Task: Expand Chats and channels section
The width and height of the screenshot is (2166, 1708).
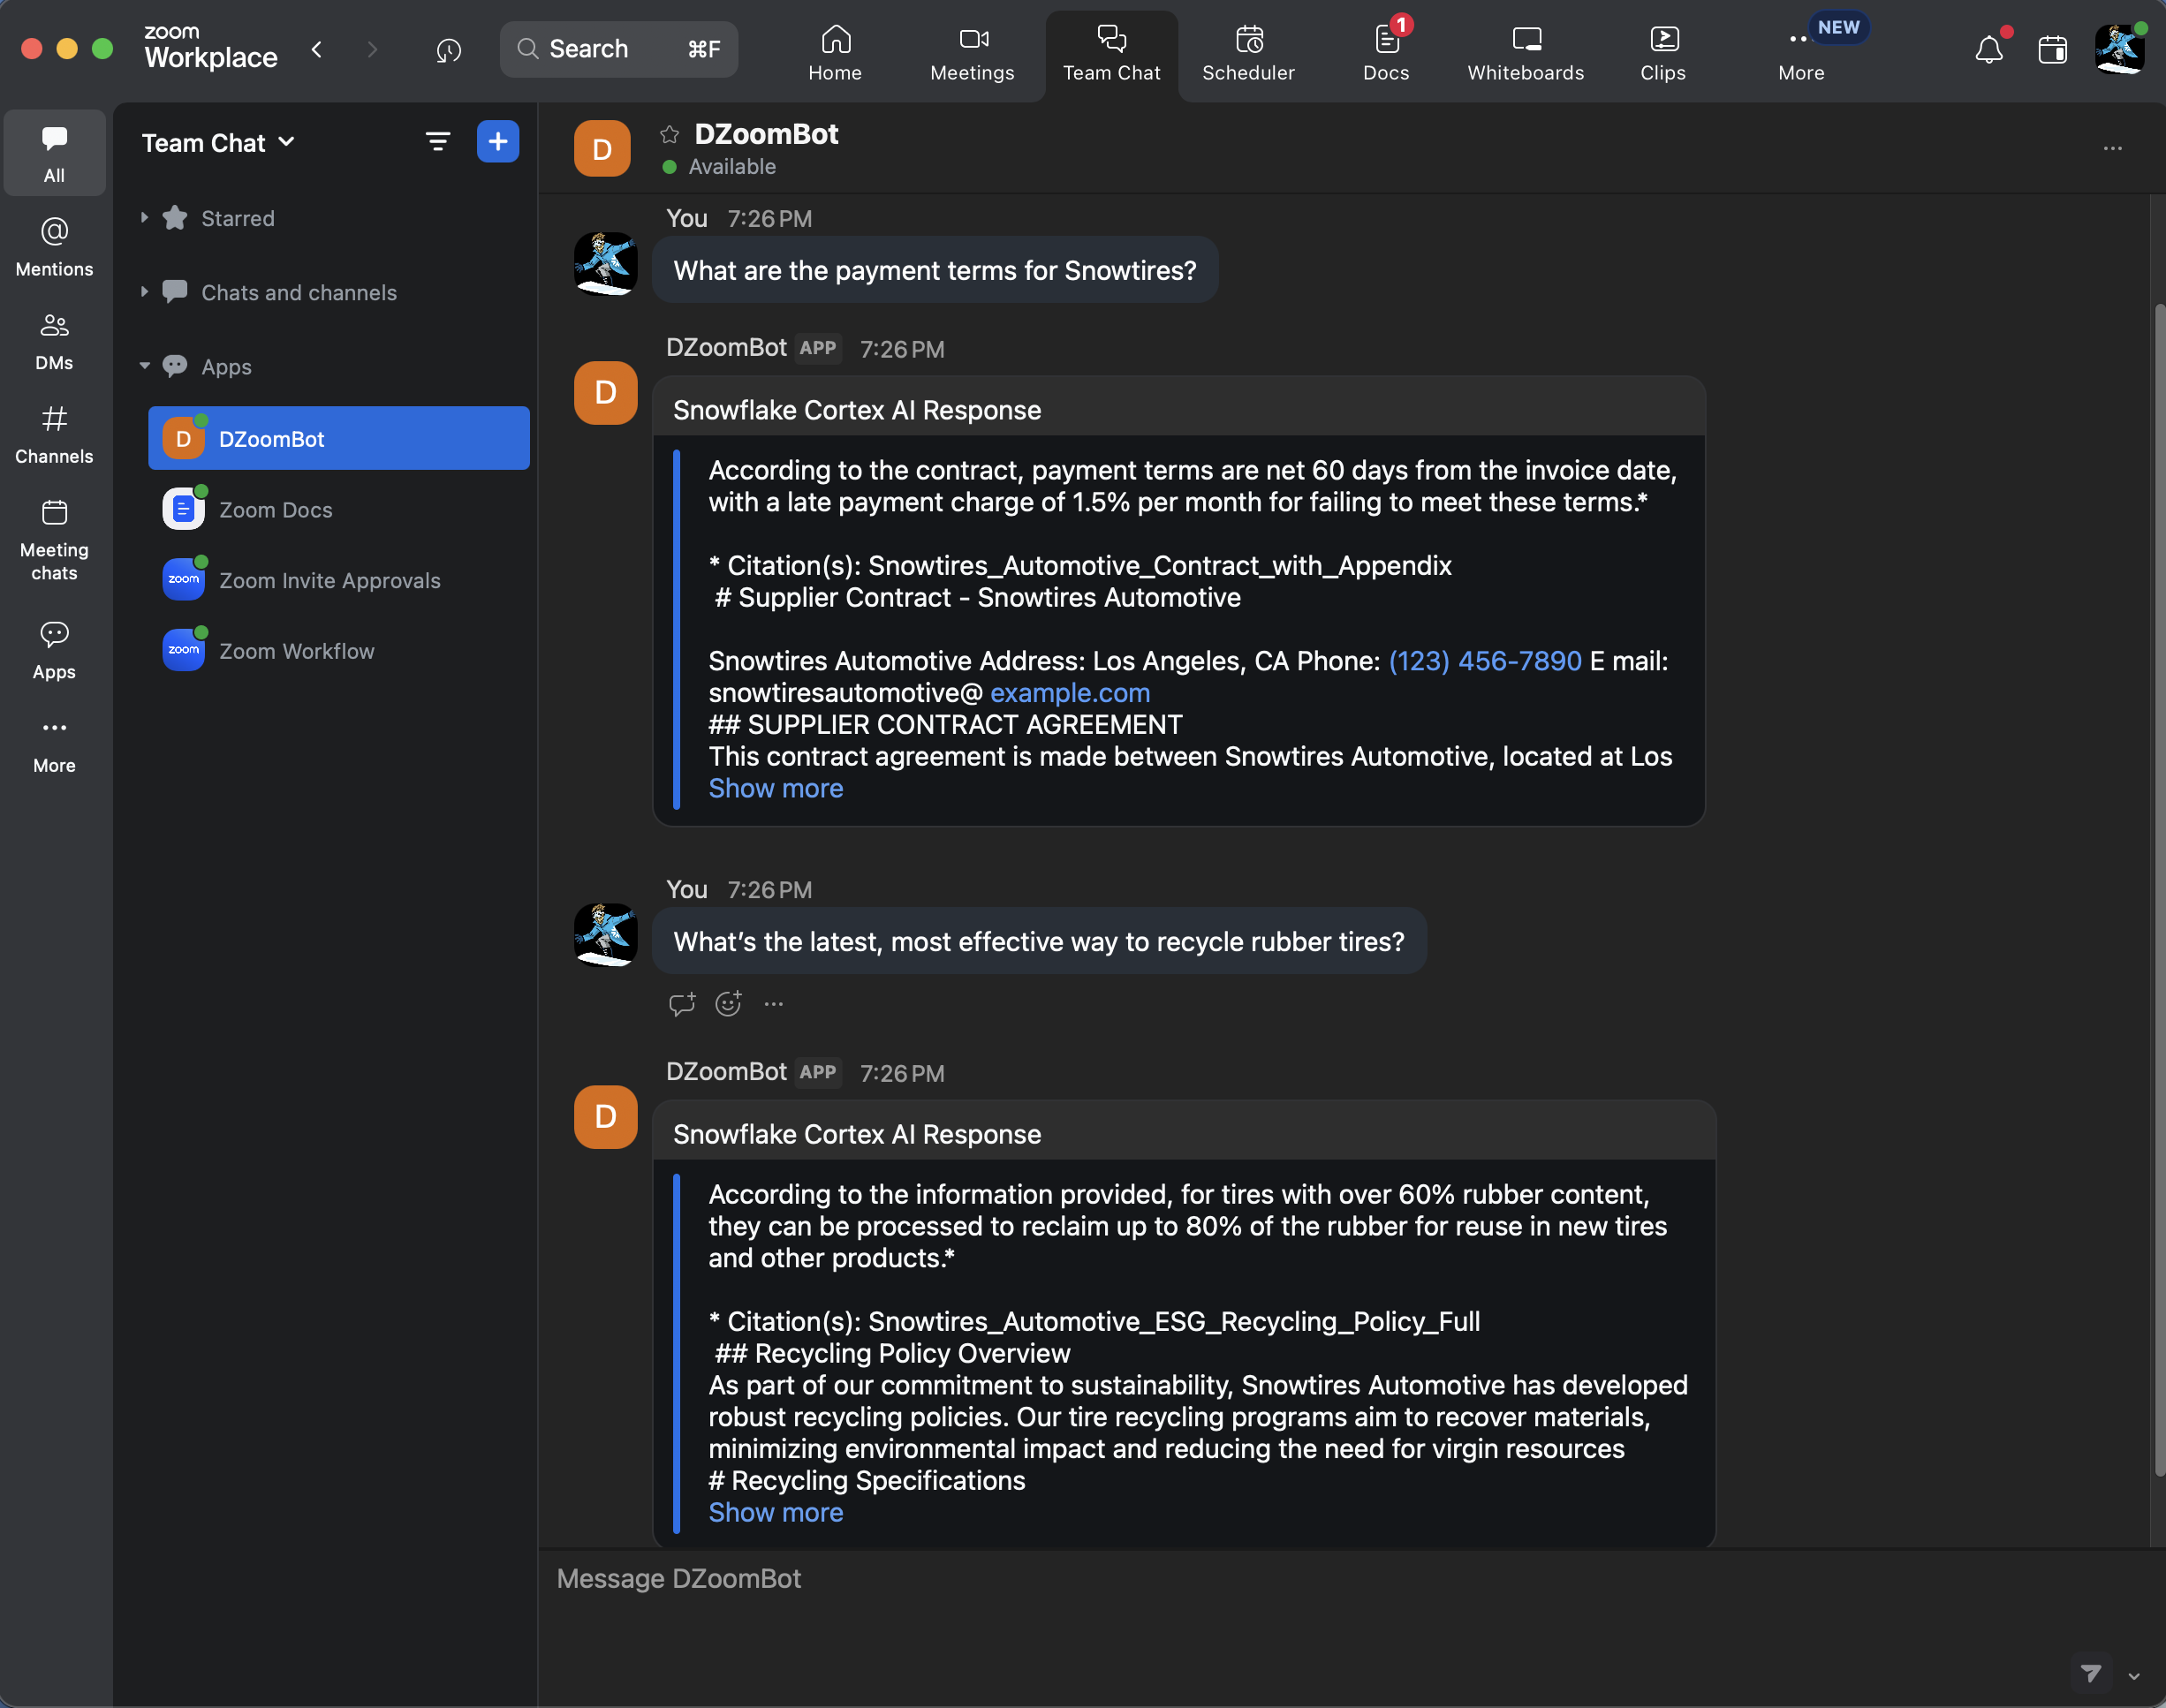Action: [145, 292]
